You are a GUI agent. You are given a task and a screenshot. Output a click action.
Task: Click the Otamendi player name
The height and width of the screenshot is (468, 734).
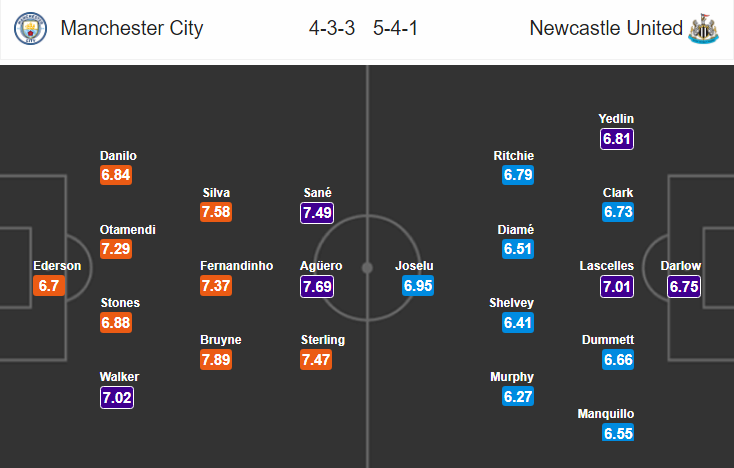(x=127, y=230)
